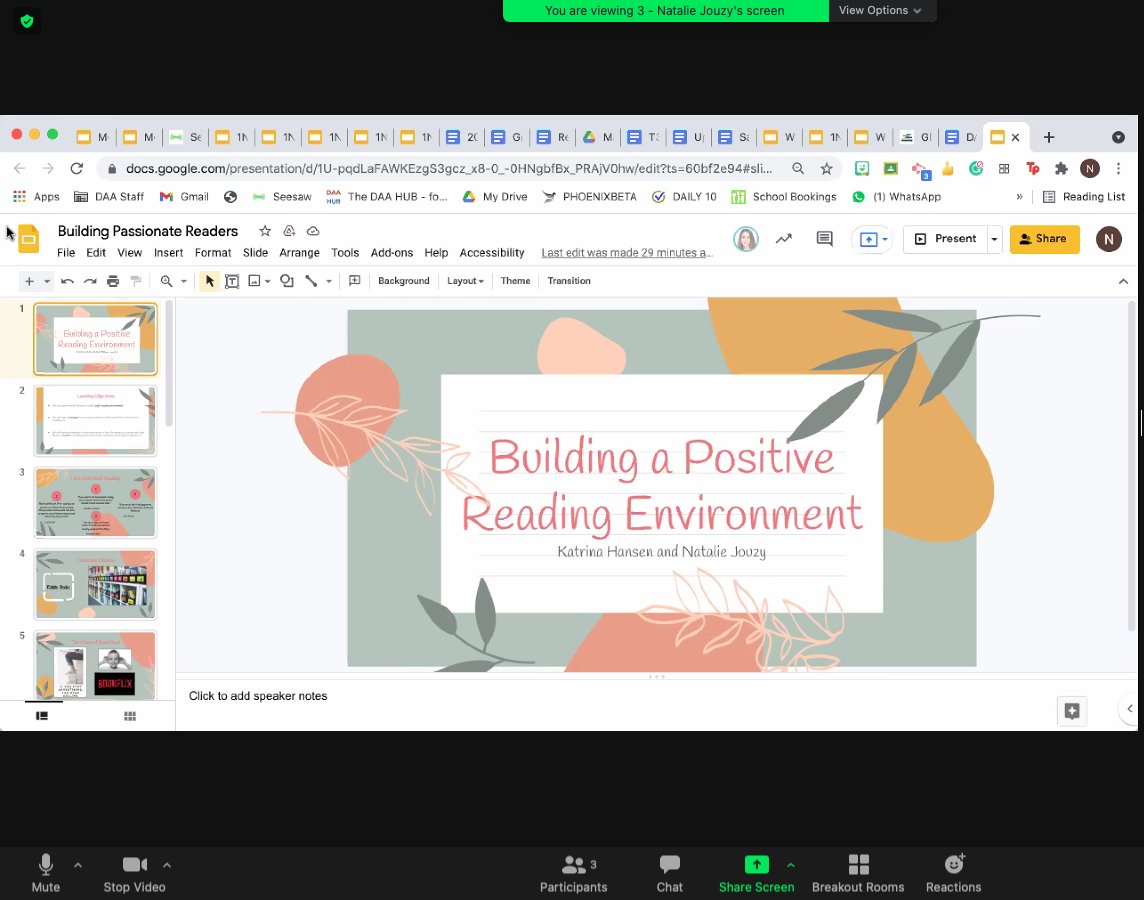This screenshot has width=1144, height=900.
Task: Open the insert image dropdown arrow
Action: pos(268,282)
